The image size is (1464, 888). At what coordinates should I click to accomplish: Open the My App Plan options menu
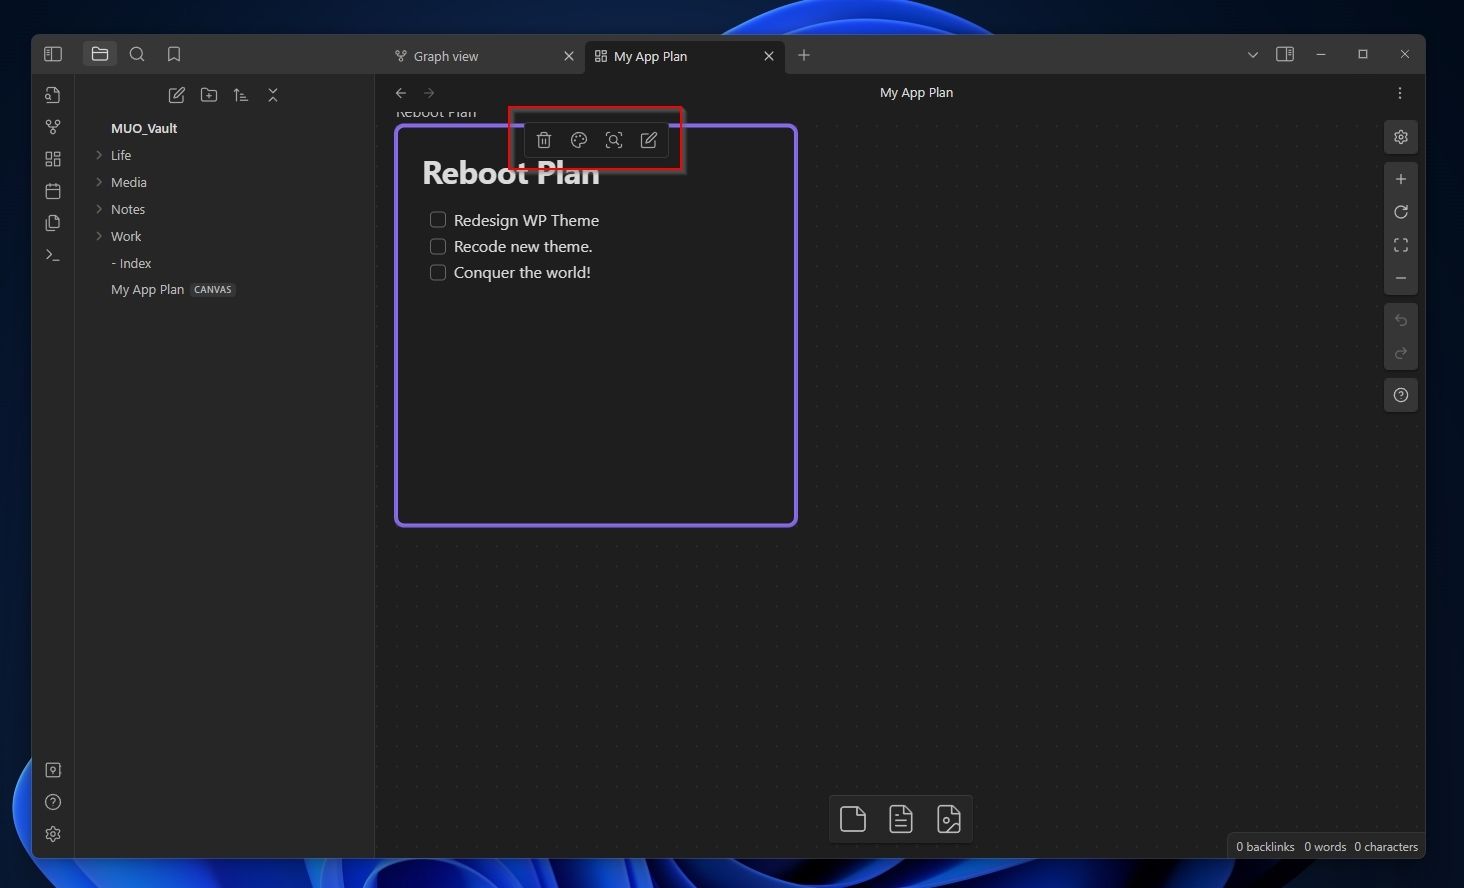(x=1400, y=92)
